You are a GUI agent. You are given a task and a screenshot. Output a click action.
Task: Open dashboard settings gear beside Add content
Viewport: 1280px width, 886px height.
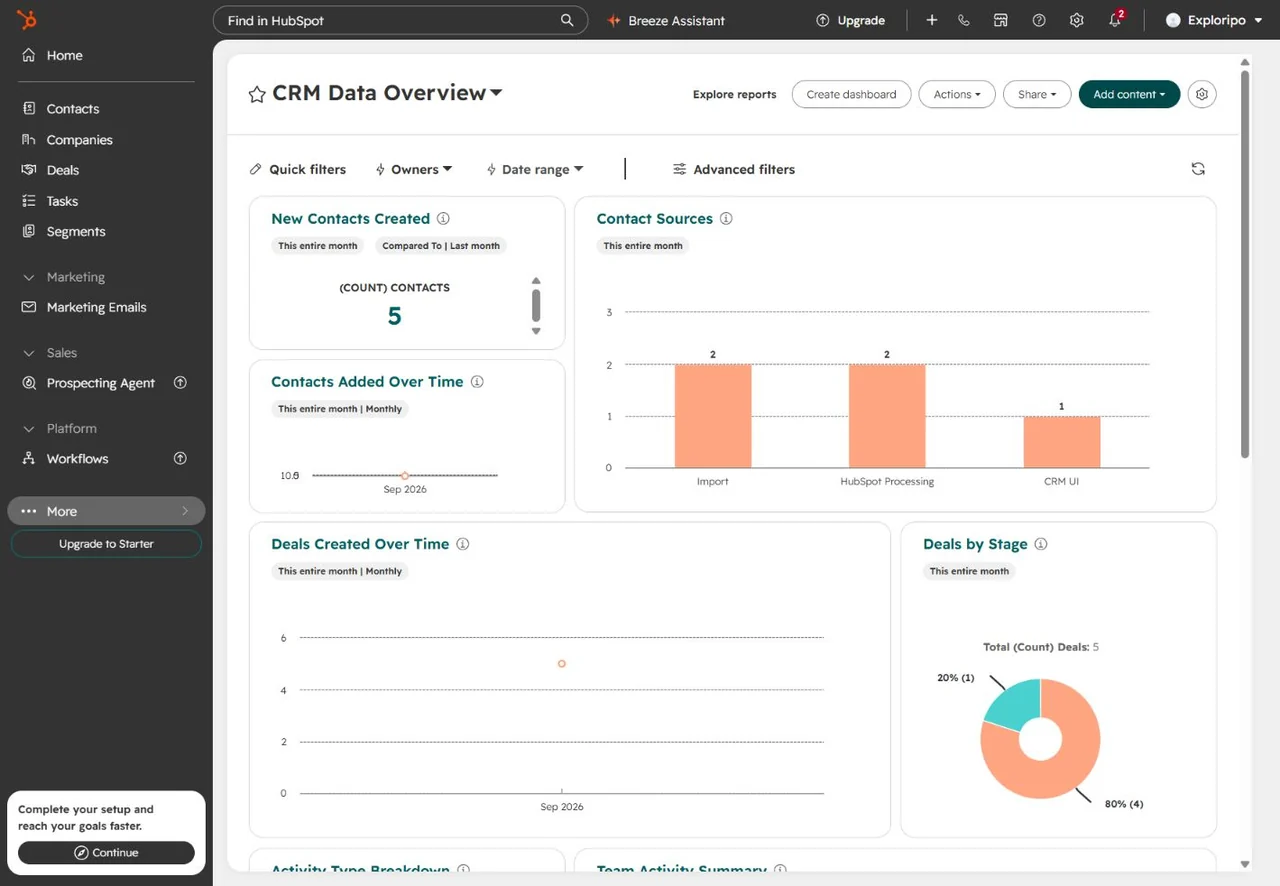point(1202,94)
